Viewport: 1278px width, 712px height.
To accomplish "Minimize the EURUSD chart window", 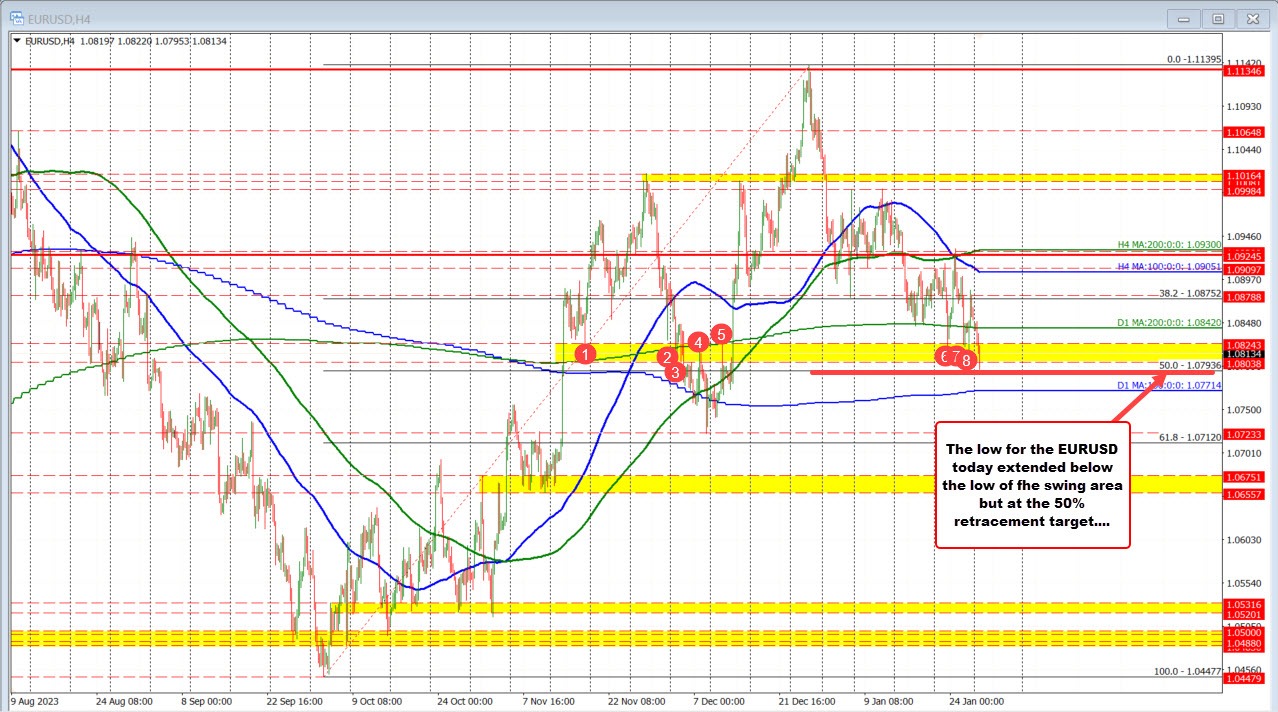I will click(1183, 17).
